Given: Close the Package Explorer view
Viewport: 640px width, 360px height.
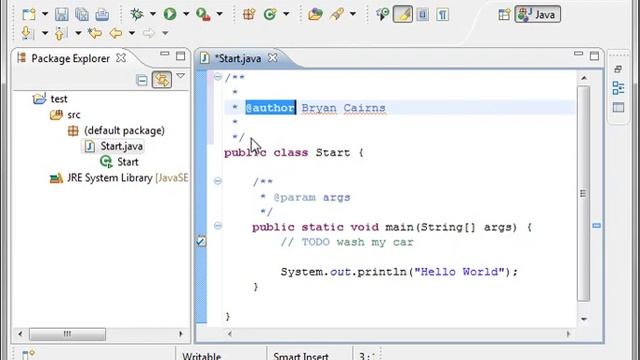Looking at the screenshot, I should coord(121,58).
